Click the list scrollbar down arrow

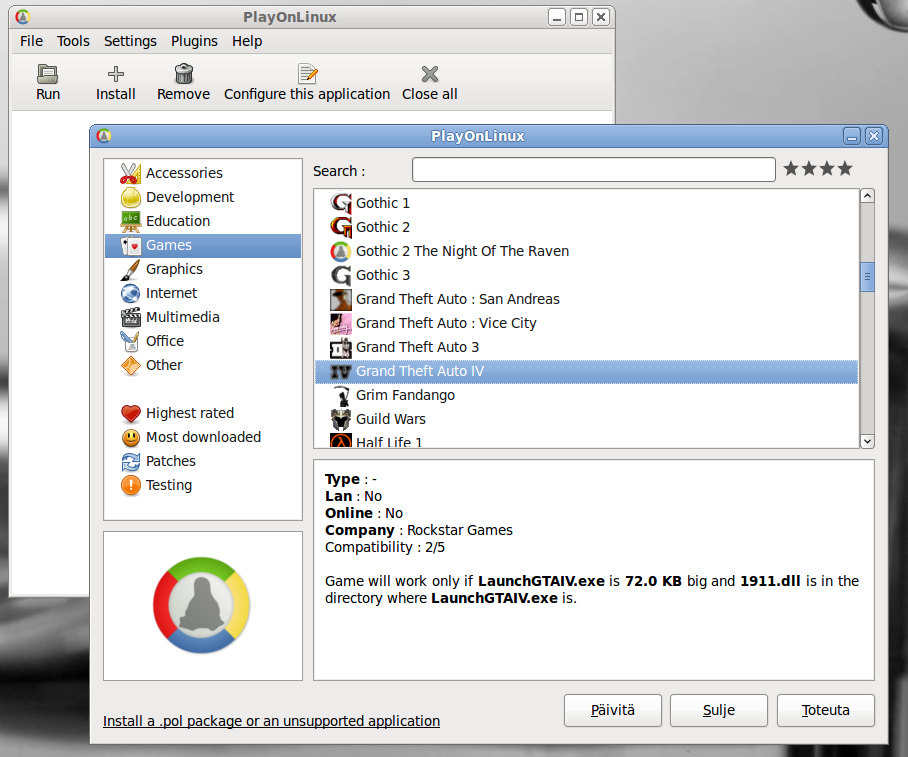(867, 440)
